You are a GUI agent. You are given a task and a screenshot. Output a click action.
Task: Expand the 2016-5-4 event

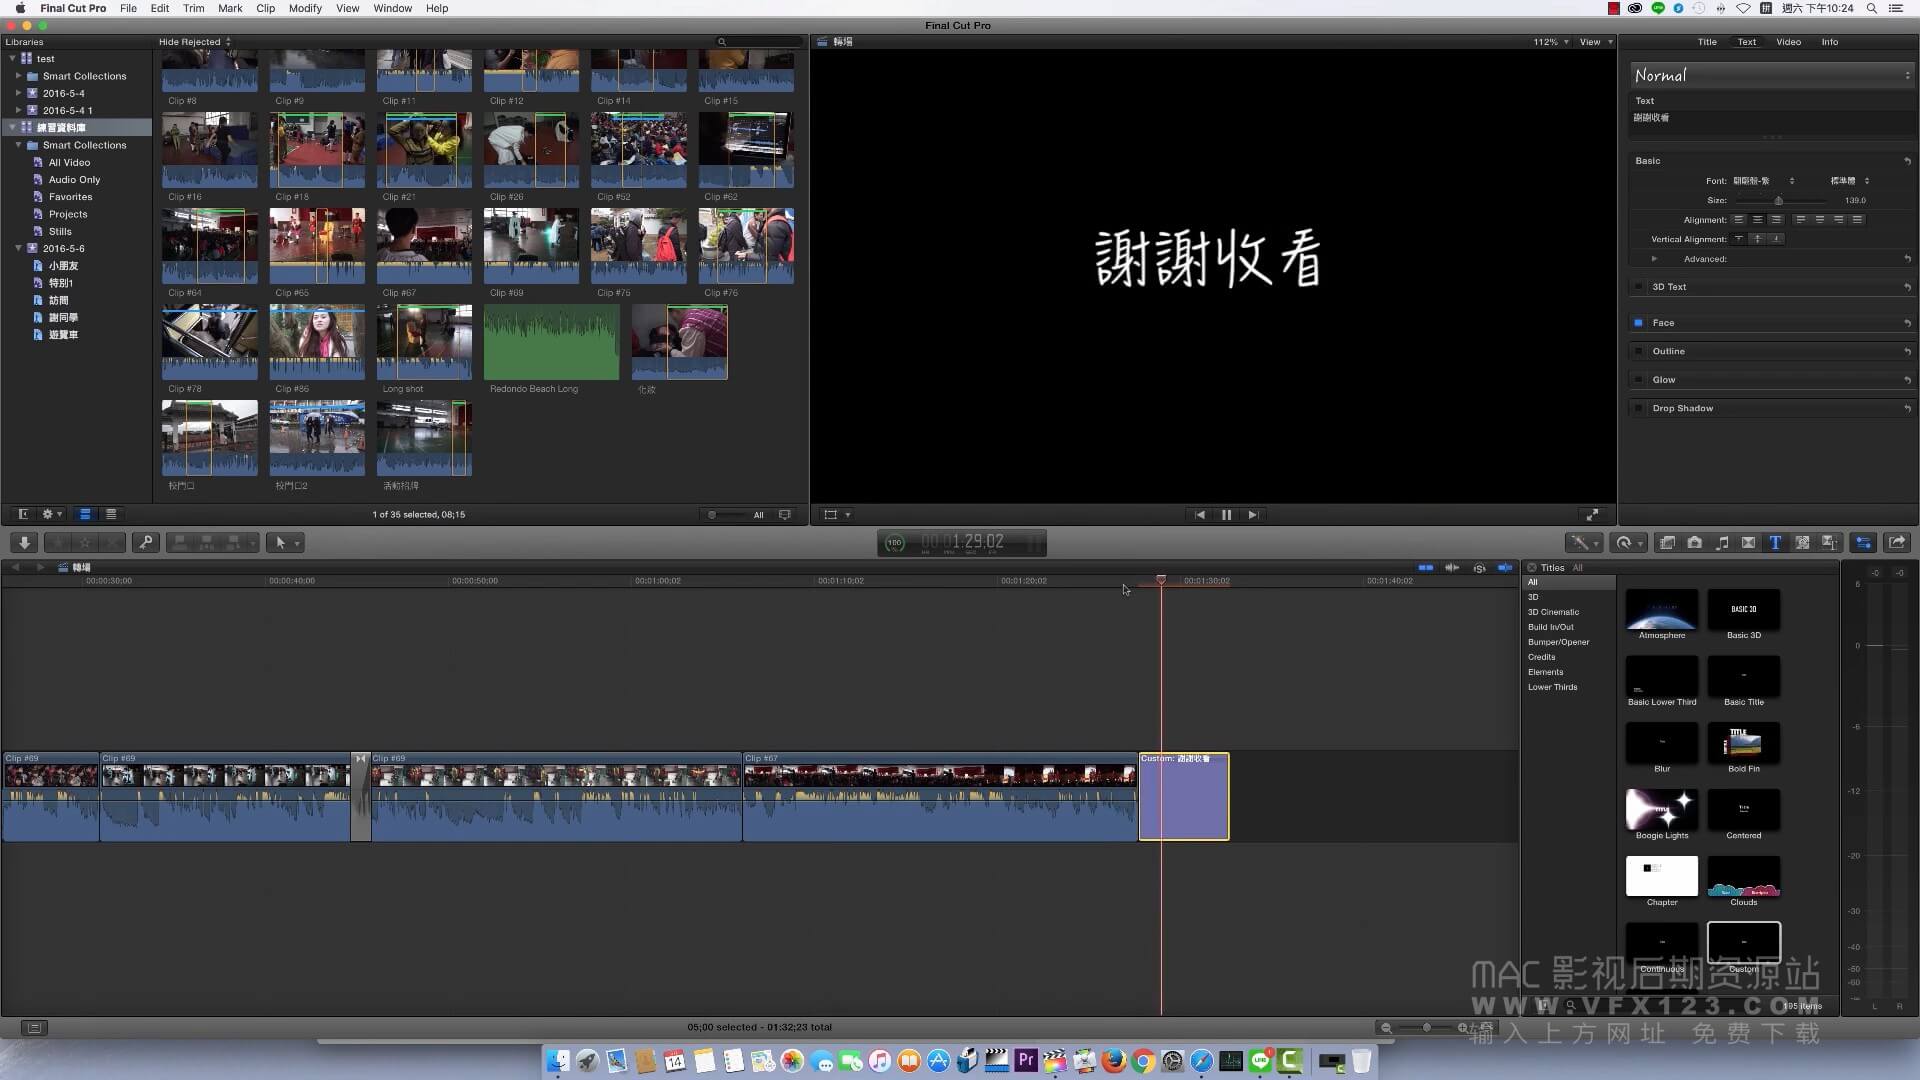point(18,93)
